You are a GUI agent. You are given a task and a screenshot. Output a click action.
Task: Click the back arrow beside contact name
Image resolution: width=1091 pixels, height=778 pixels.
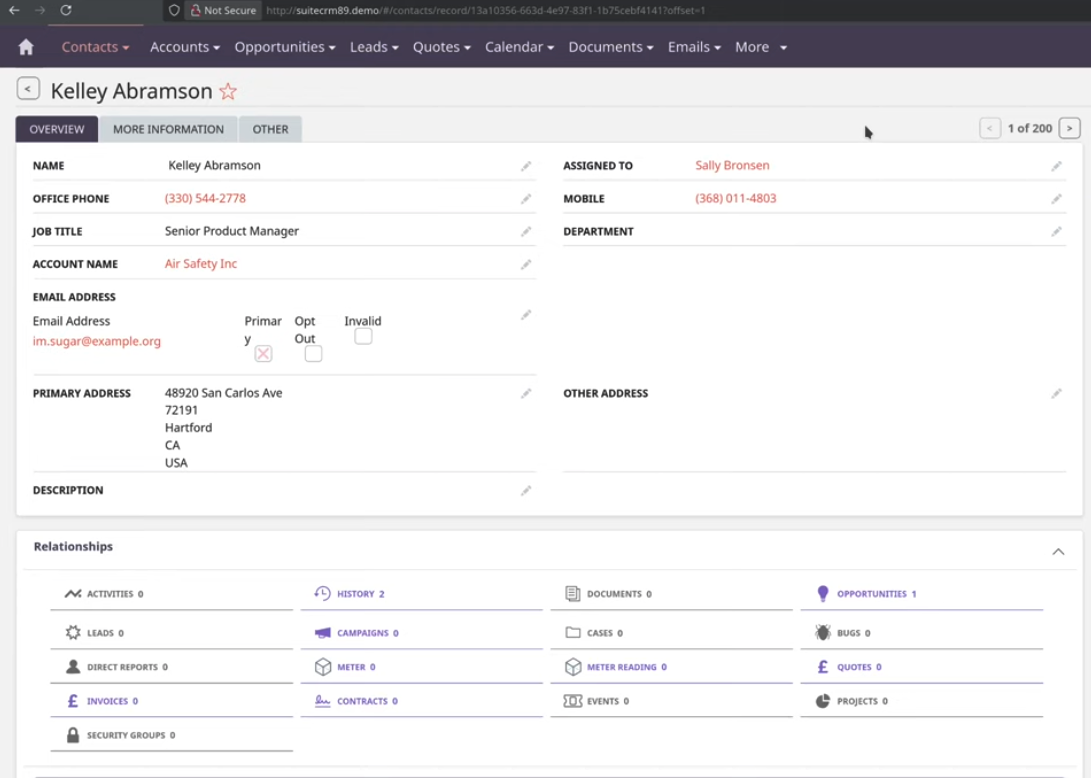[28, 89]
